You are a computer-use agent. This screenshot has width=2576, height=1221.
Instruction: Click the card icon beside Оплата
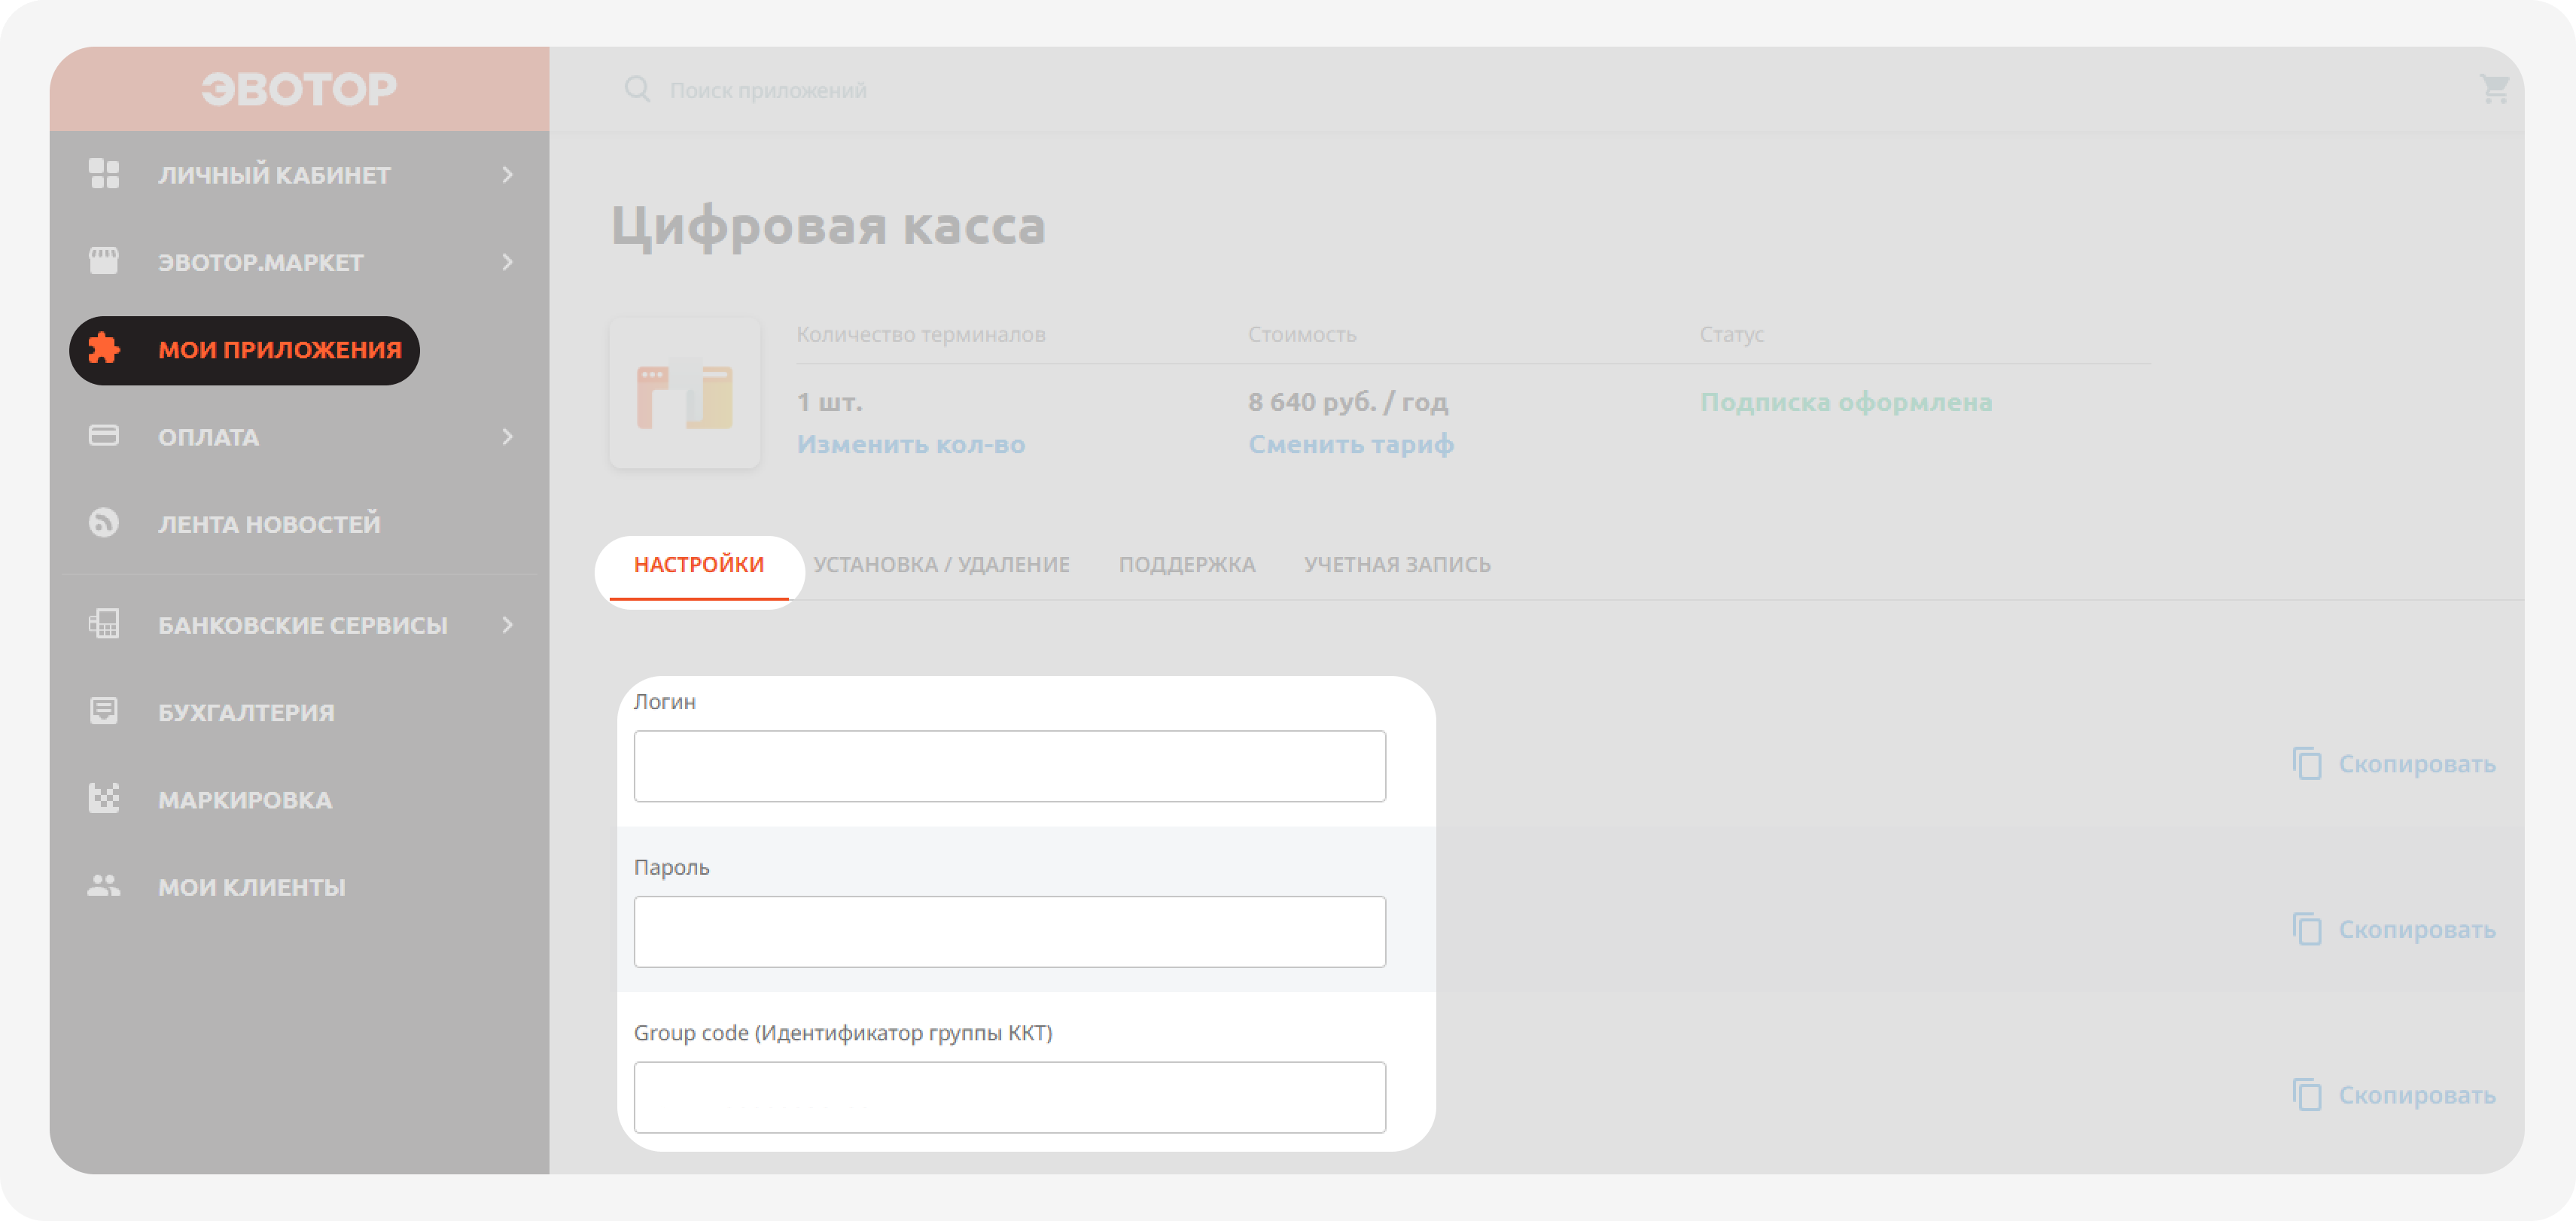104,436
